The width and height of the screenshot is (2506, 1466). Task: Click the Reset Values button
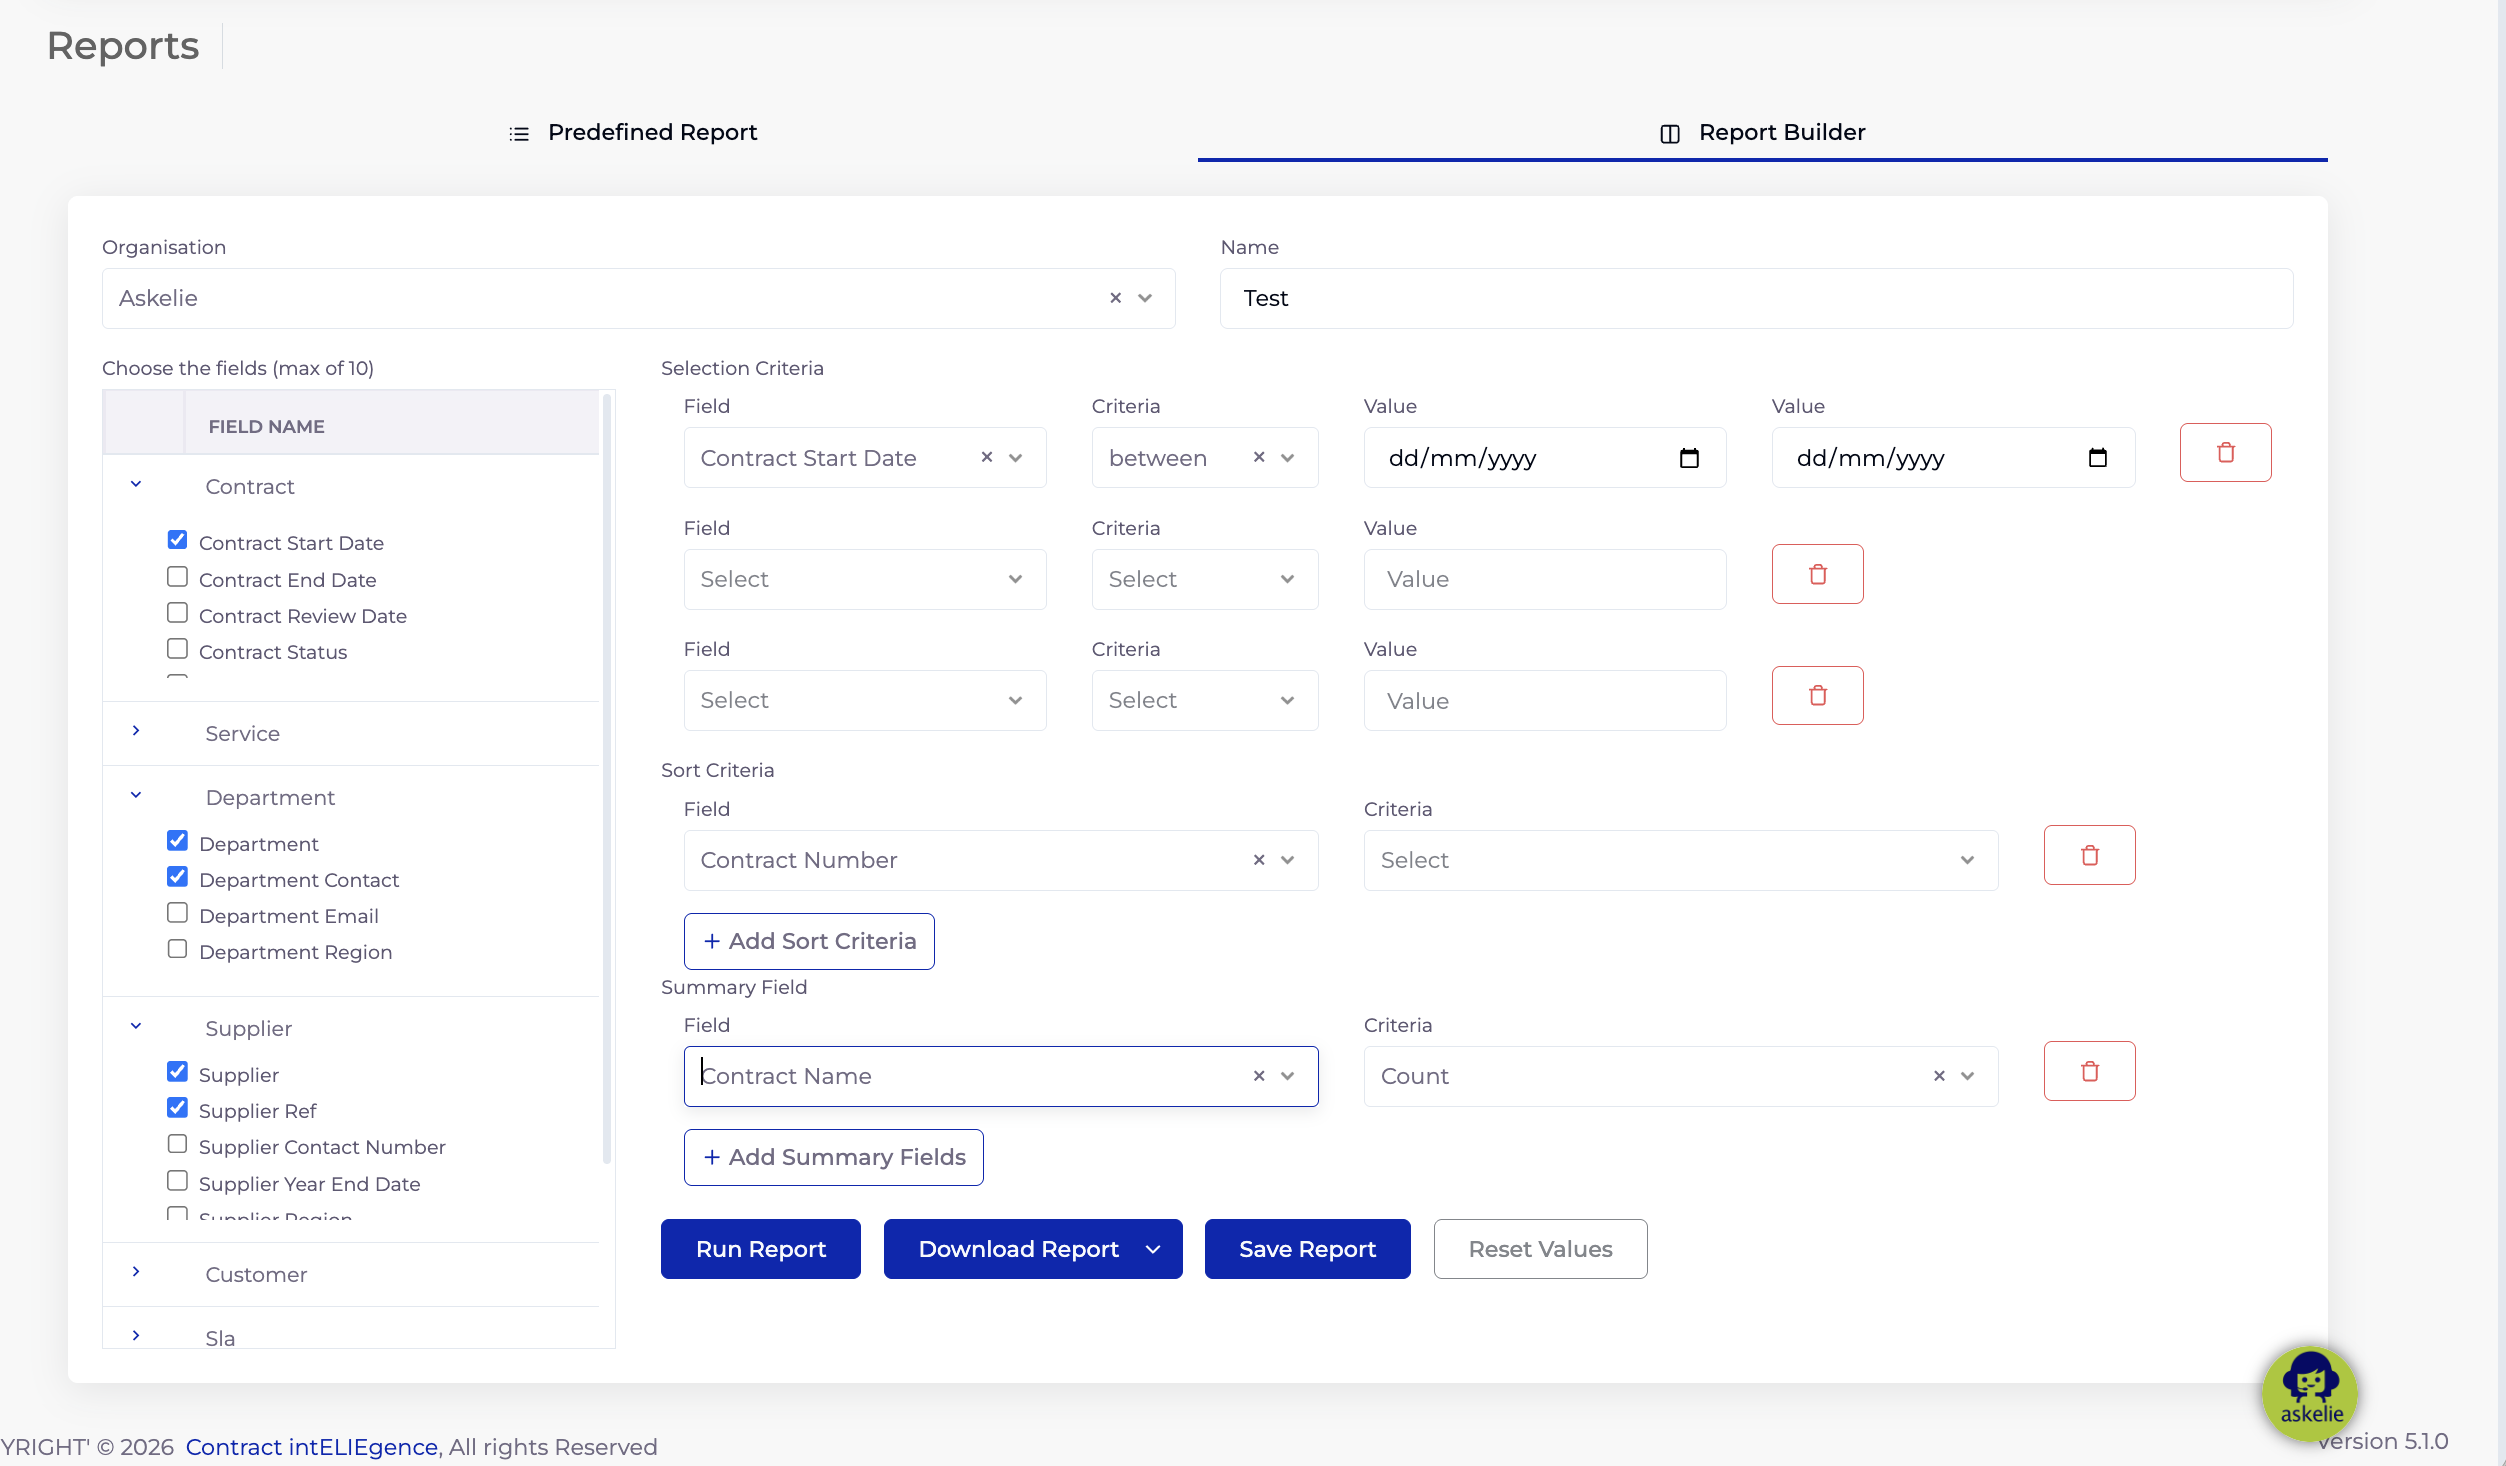[1540, 1249]
